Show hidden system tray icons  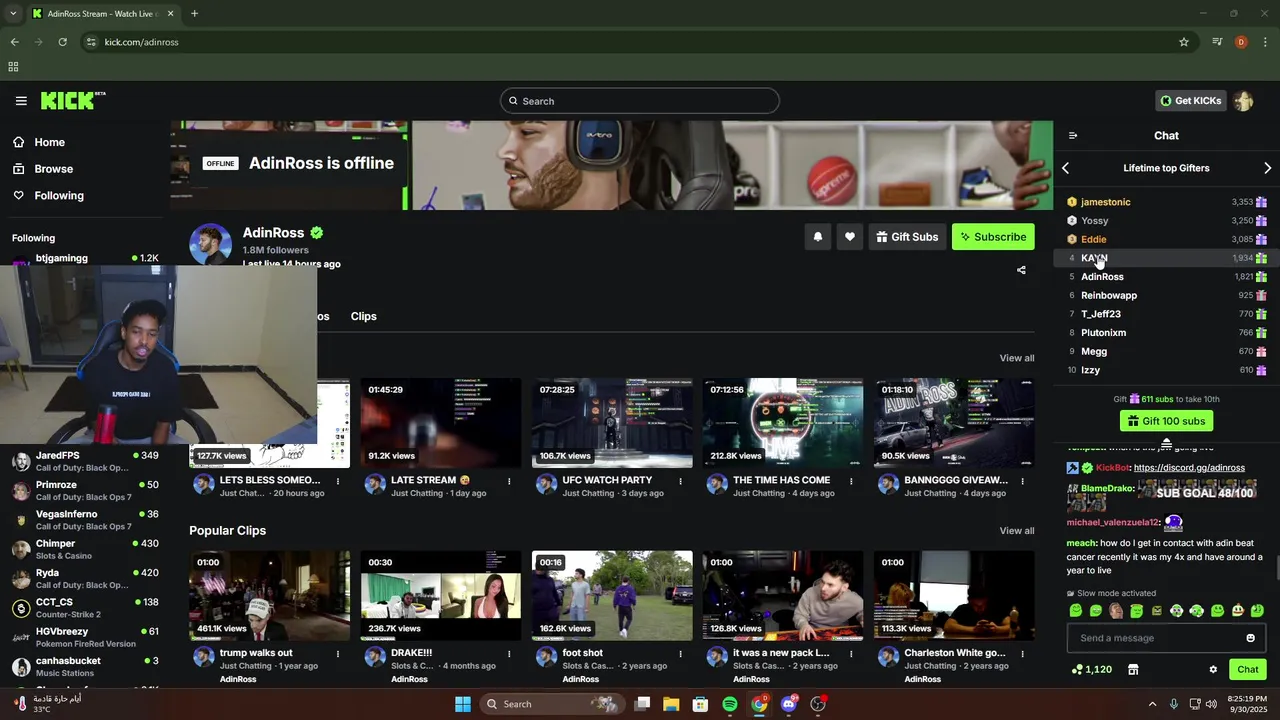click(x=1152, y=704)
